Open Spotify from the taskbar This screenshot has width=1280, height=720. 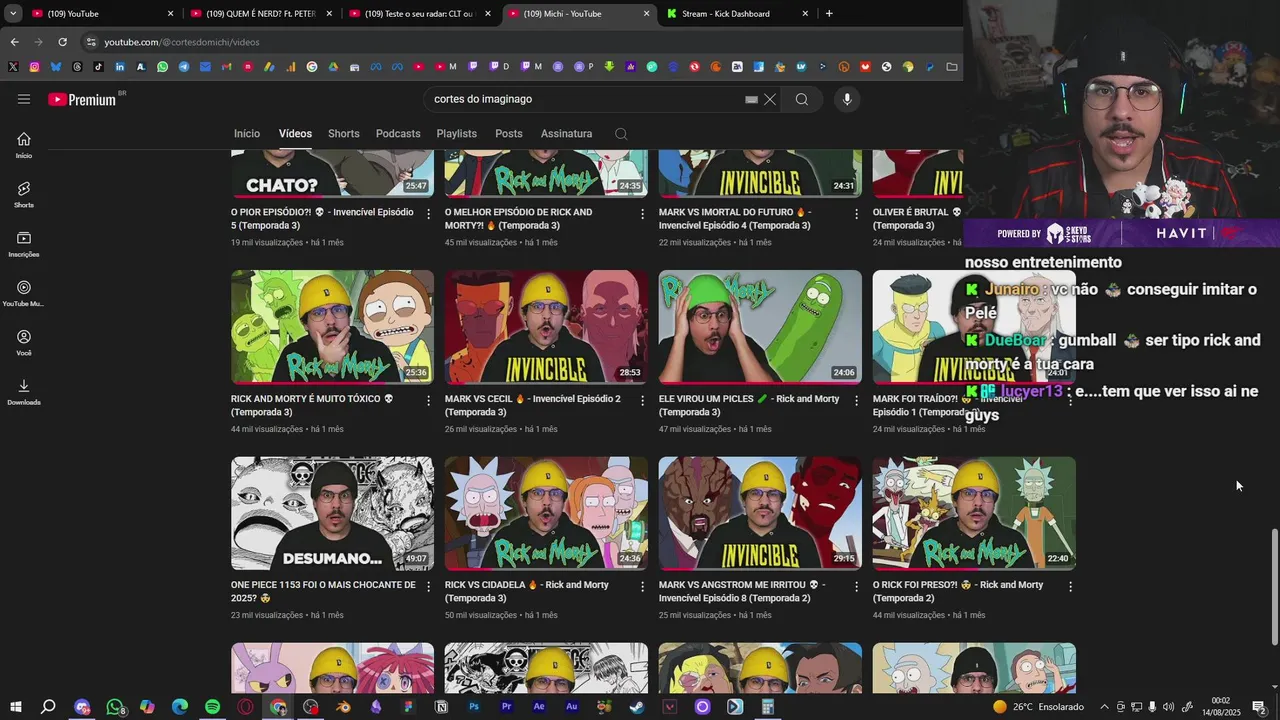[213, 707]
